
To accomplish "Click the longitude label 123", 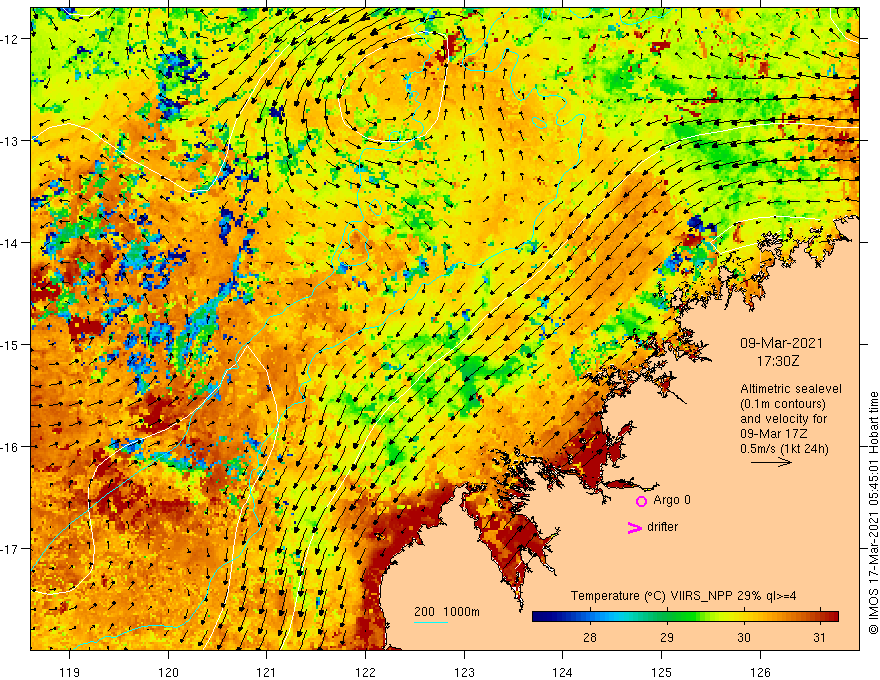I will pyautogui.click(x=464, y=672).
